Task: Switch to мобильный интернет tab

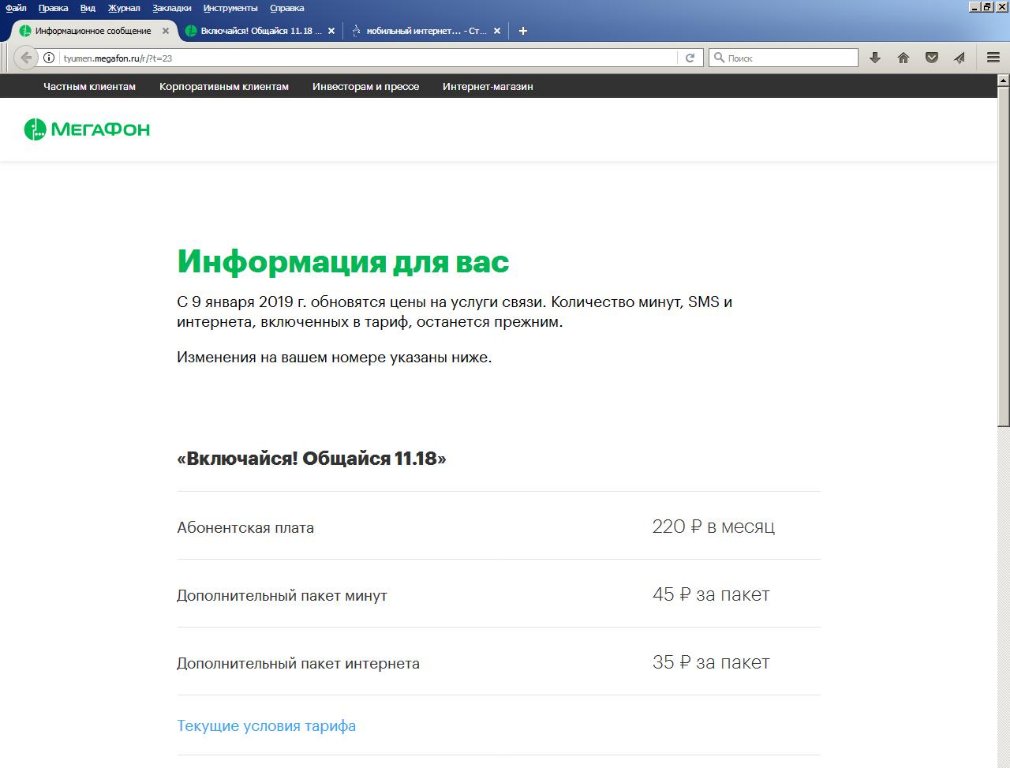Action: click(x=426, y=31)
